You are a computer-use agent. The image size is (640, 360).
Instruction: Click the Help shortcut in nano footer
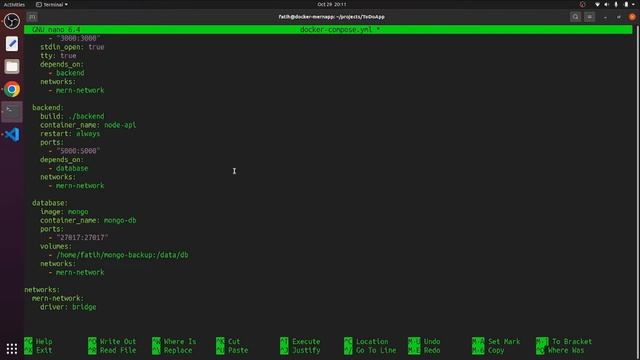44,341
